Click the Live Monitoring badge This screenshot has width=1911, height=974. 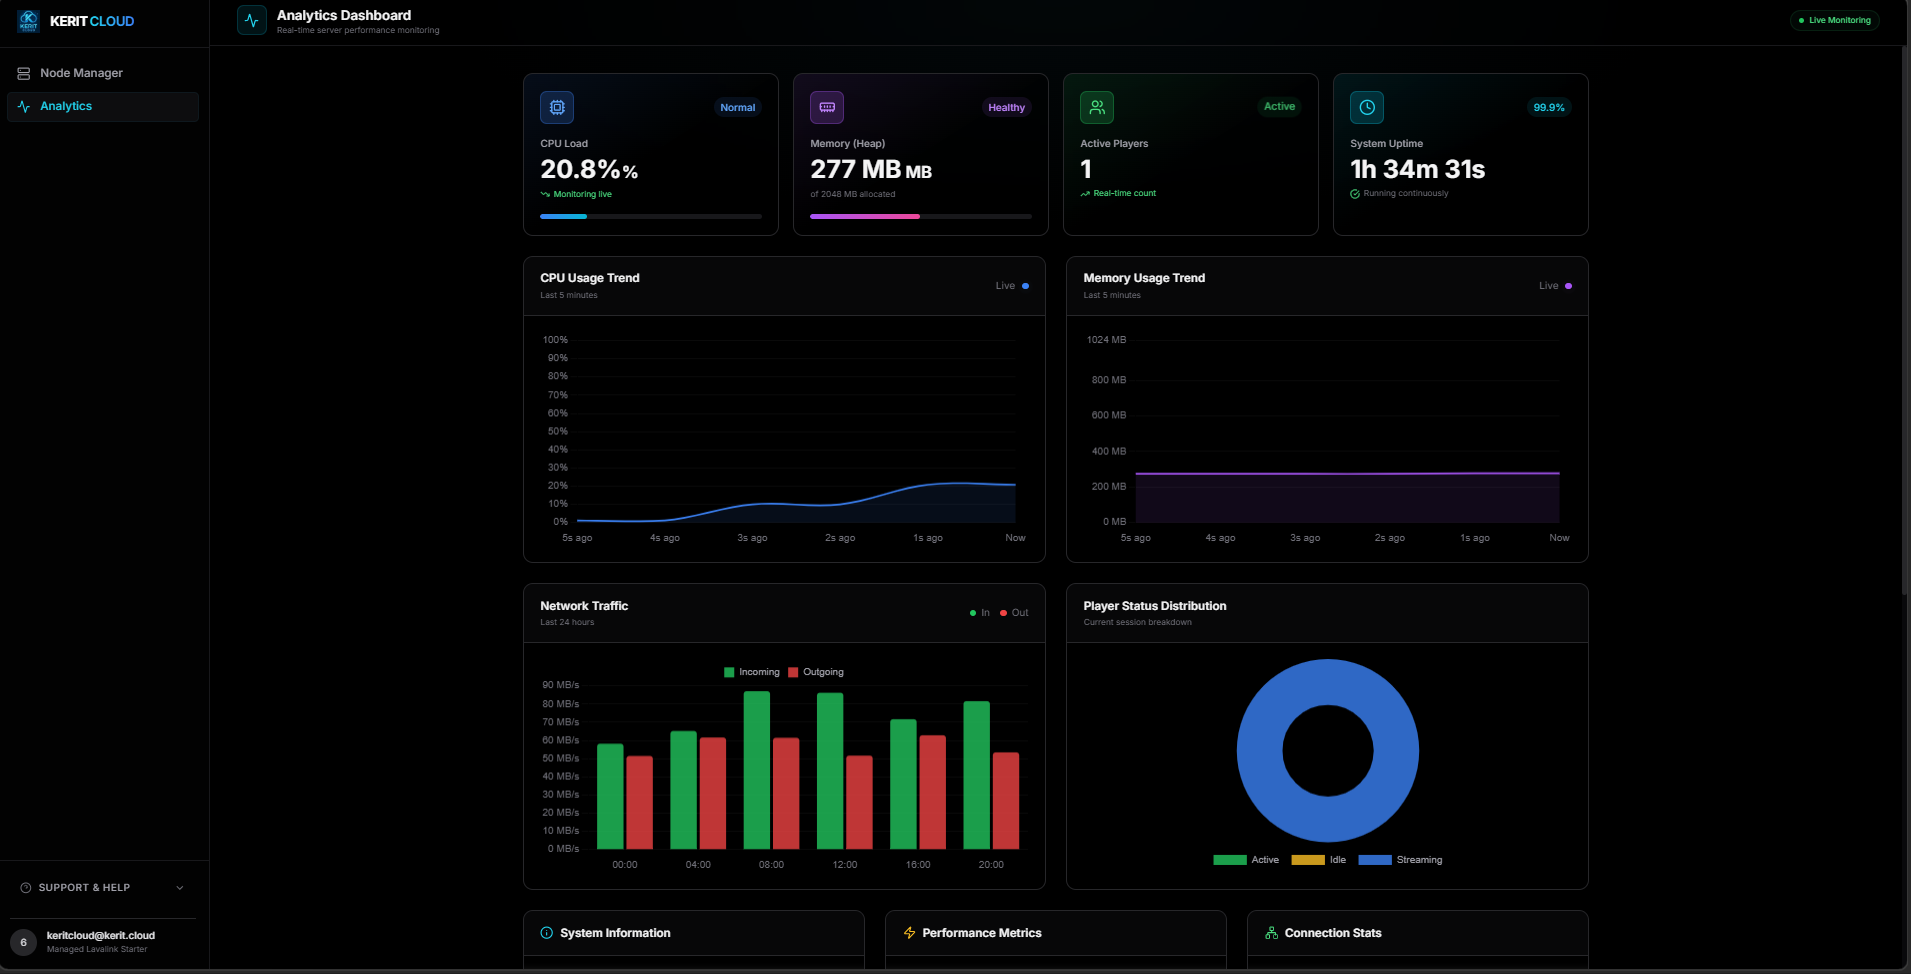[x=1834, y=20]
